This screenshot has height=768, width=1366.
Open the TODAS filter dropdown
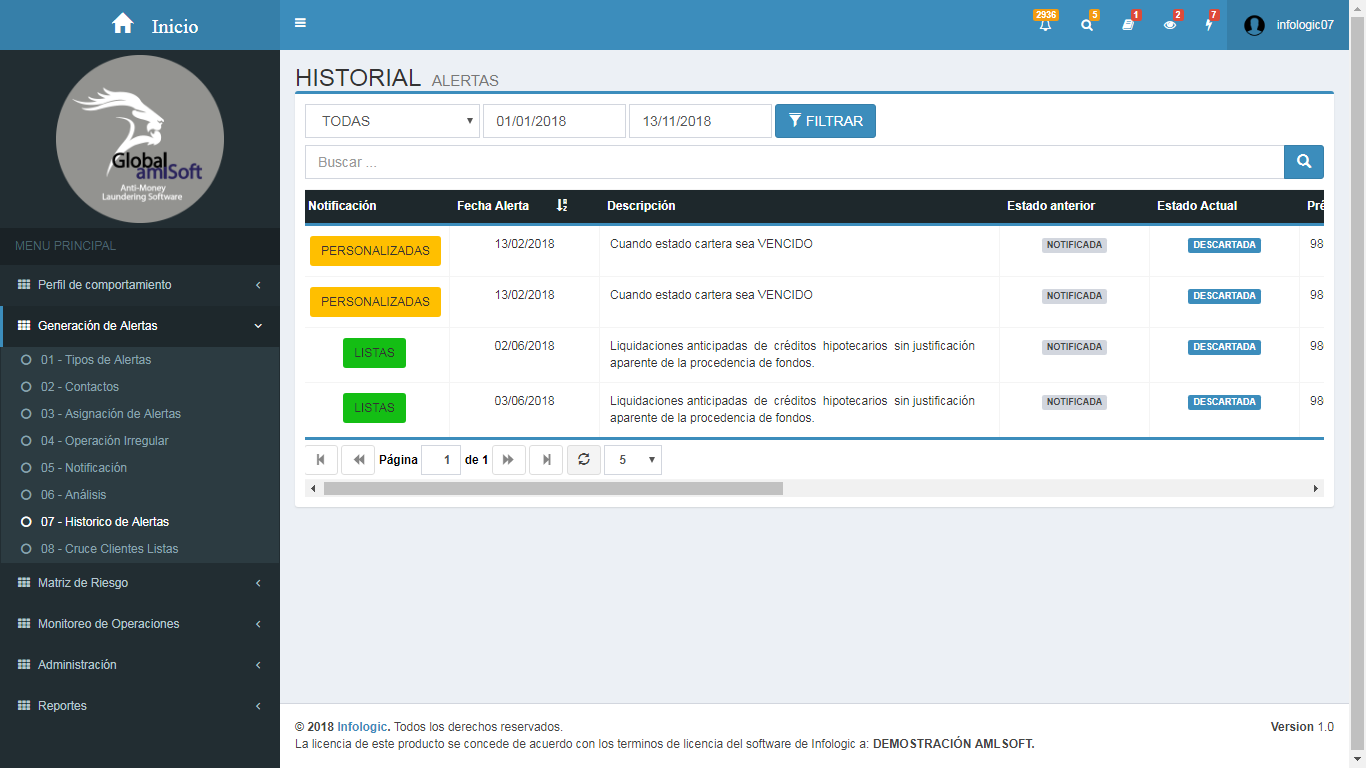click(x=392, y=121)
